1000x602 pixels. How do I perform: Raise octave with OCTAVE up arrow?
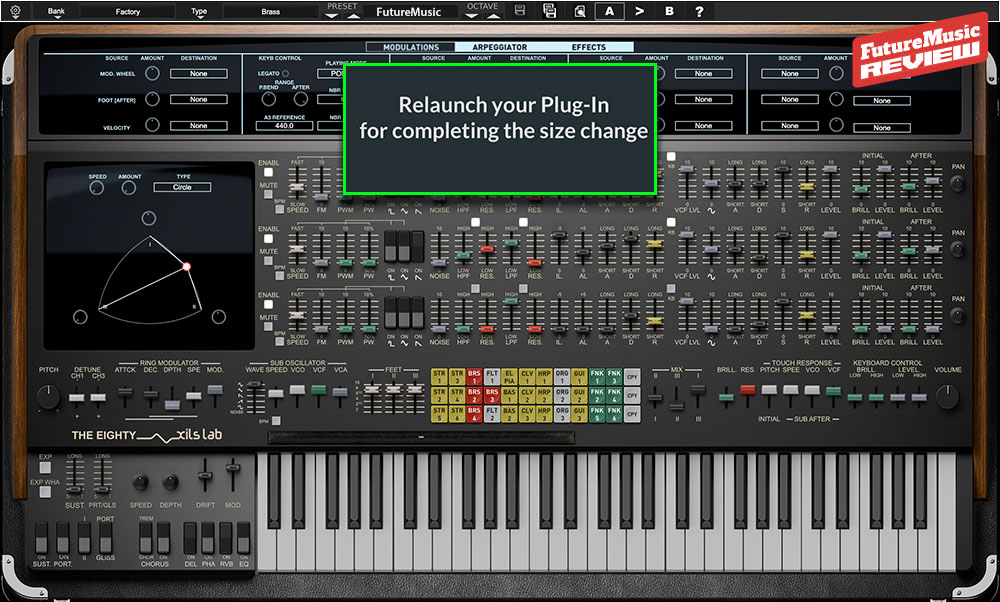[494, 16]
